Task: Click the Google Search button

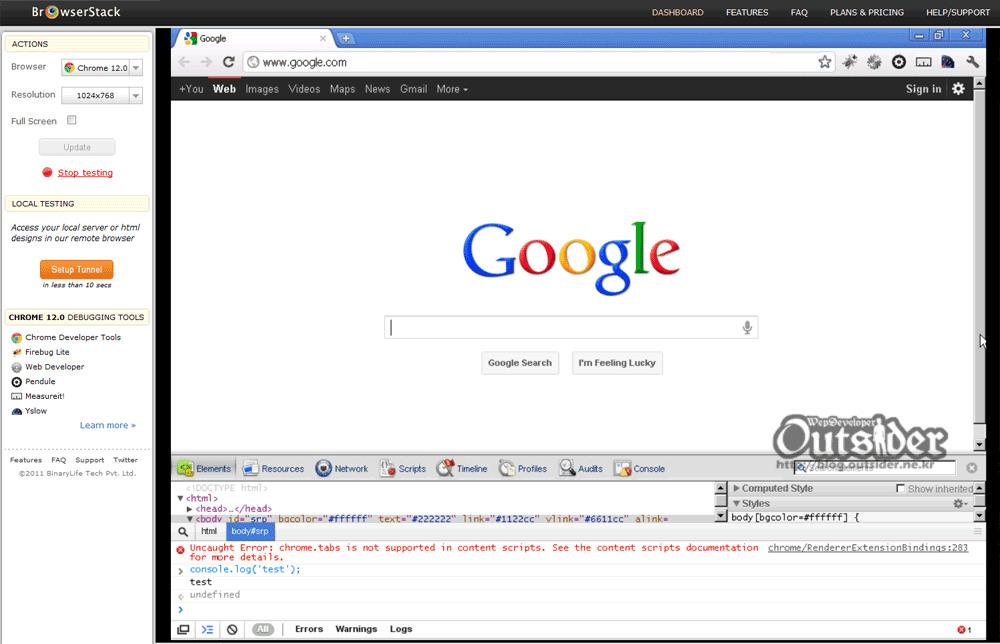Action: coord(520,363)
